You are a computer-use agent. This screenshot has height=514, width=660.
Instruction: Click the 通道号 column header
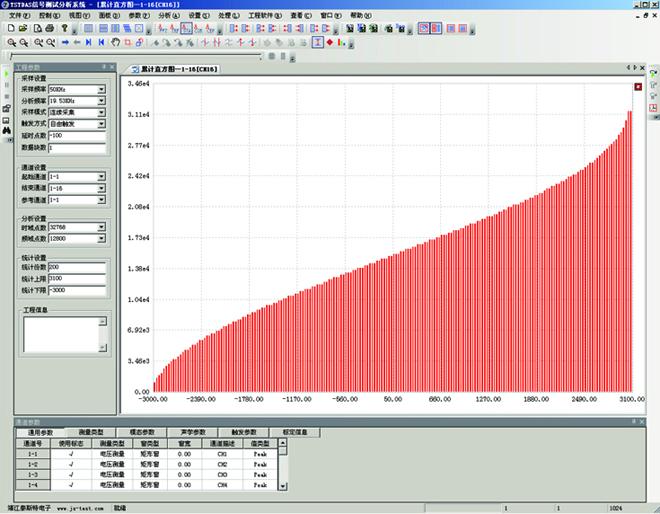(x=32, y=443)
